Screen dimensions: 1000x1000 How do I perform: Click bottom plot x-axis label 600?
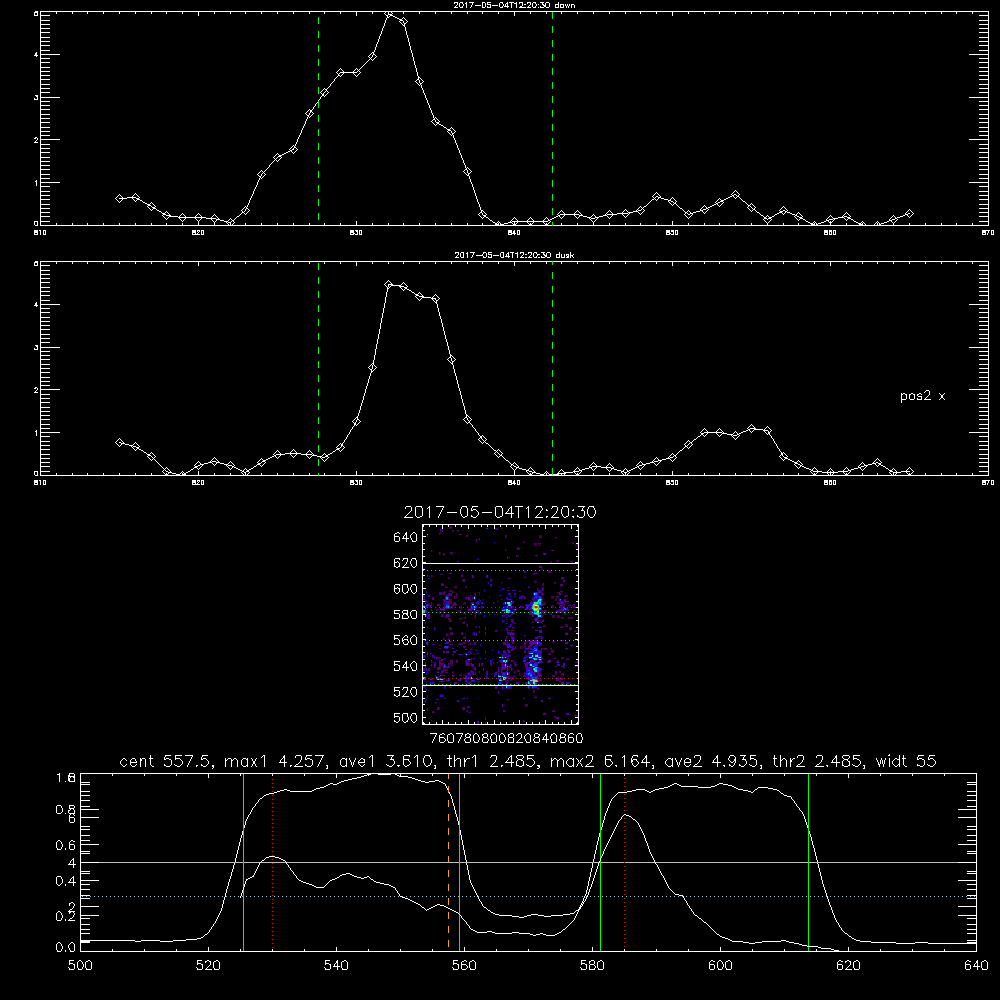tap(720, 966)
